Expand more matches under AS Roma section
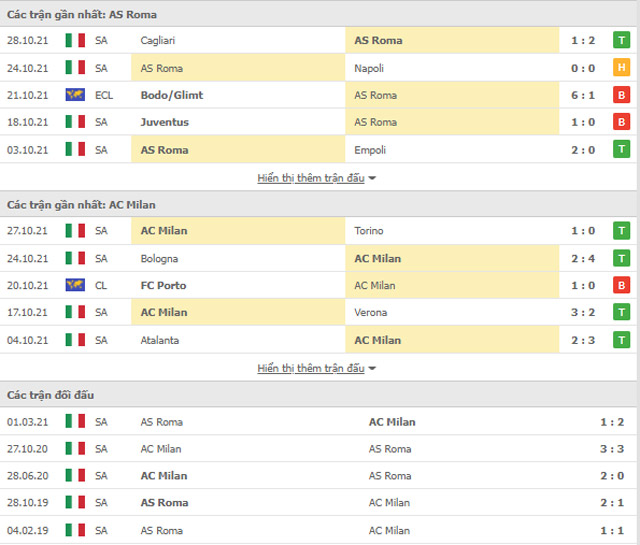 pos(311,178)
